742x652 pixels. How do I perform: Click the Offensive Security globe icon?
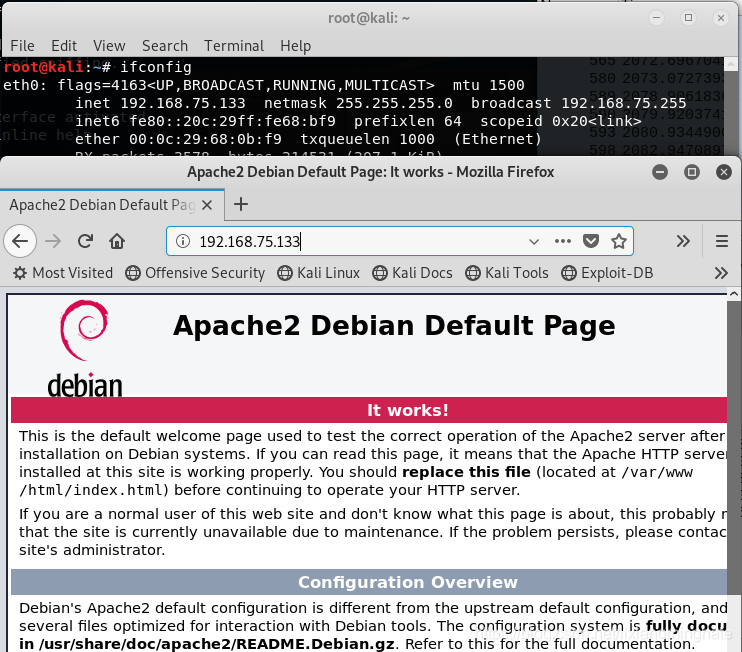click(132, 273)
